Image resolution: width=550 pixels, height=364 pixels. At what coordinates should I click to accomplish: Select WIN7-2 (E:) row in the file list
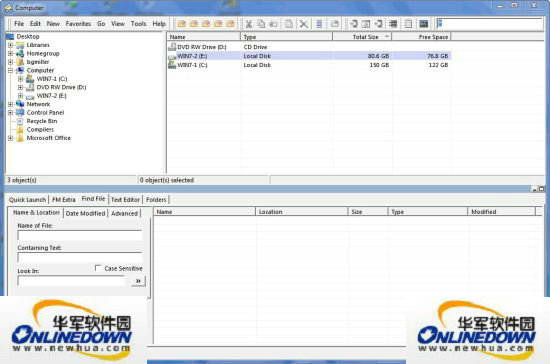pos(309,56)
